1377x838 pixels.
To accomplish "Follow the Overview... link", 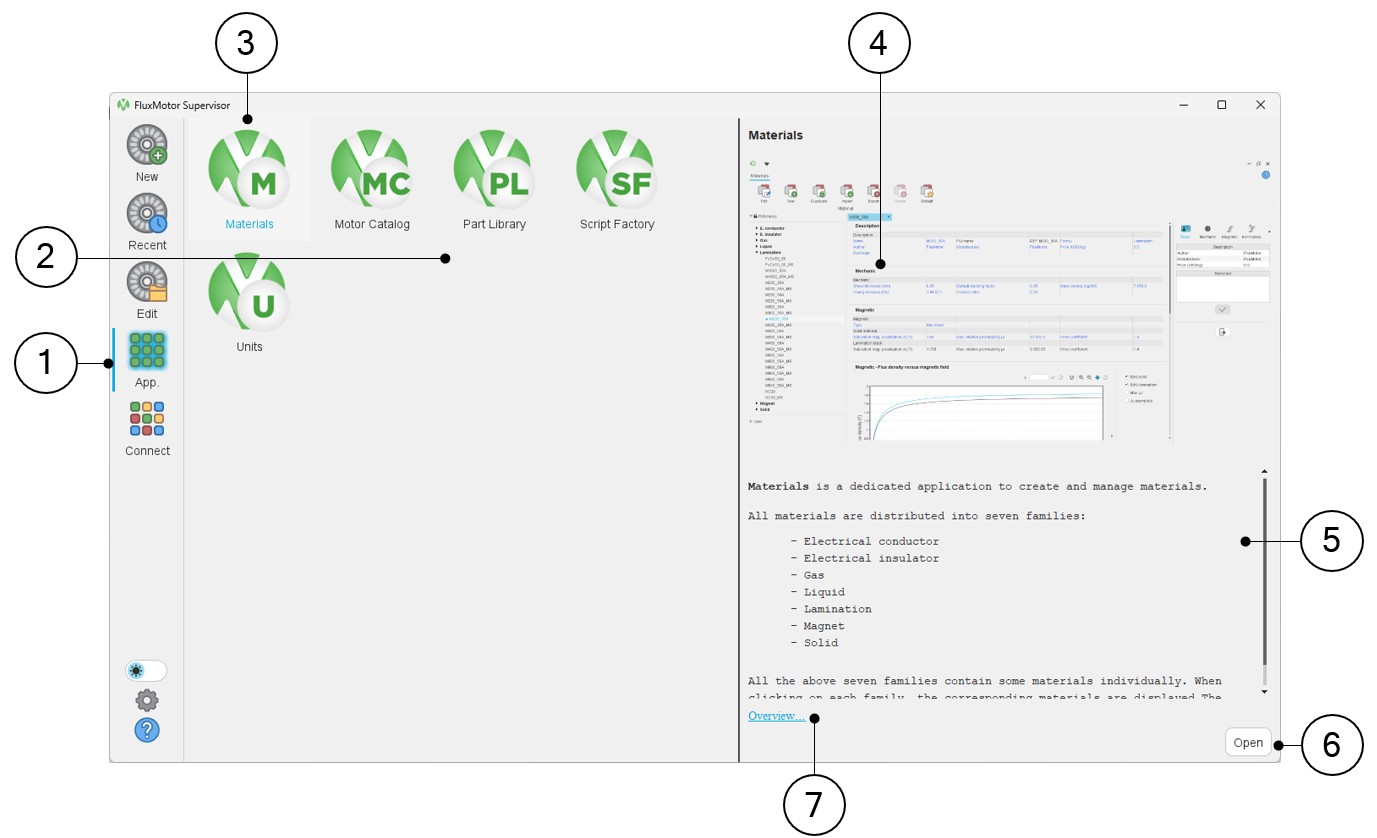I will pyautogui.click(x=776, y=716).
